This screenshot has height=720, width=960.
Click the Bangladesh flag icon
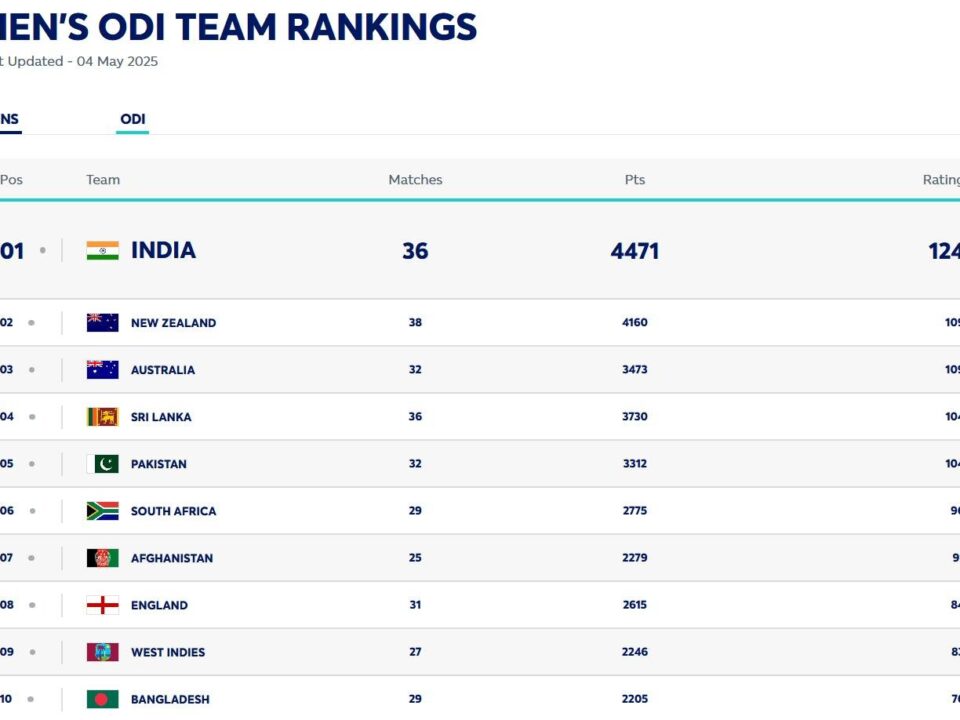102,699
